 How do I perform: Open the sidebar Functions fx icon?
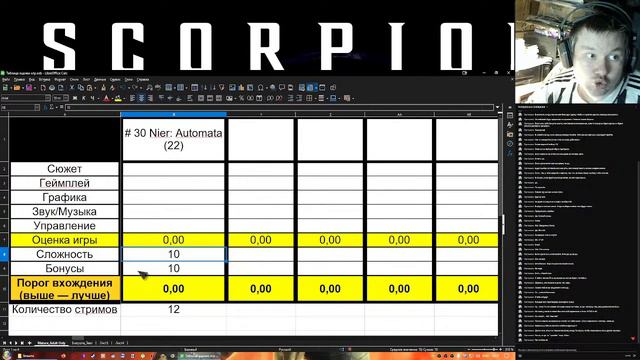coord(510,153)
